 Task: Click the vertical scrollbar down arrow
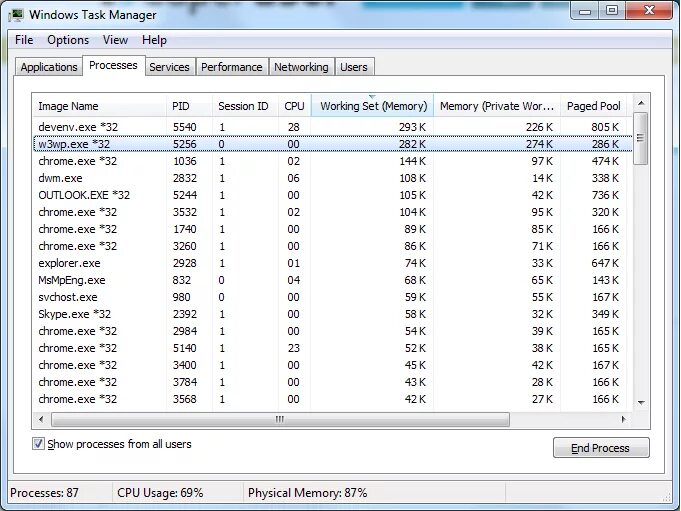[x=641, y=402]
